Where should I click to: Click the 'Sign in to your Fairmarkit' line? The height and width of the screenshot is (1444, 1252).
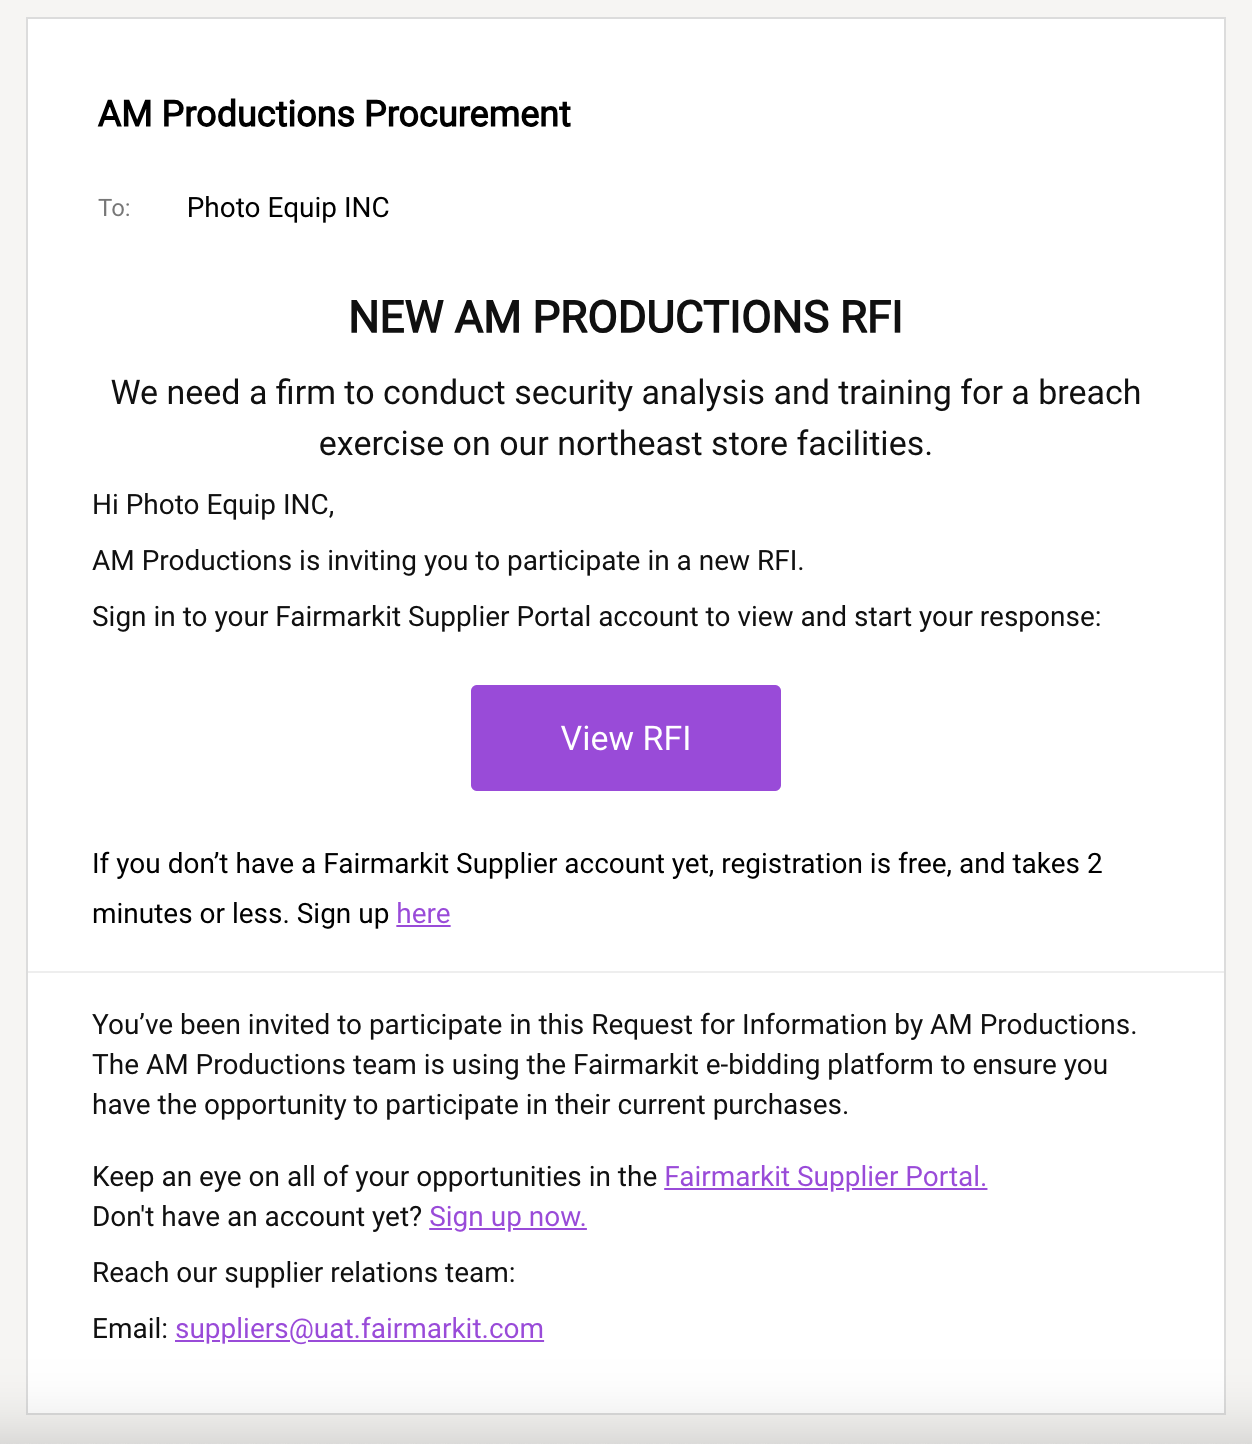pyautogui.click(x=596, y=617)
